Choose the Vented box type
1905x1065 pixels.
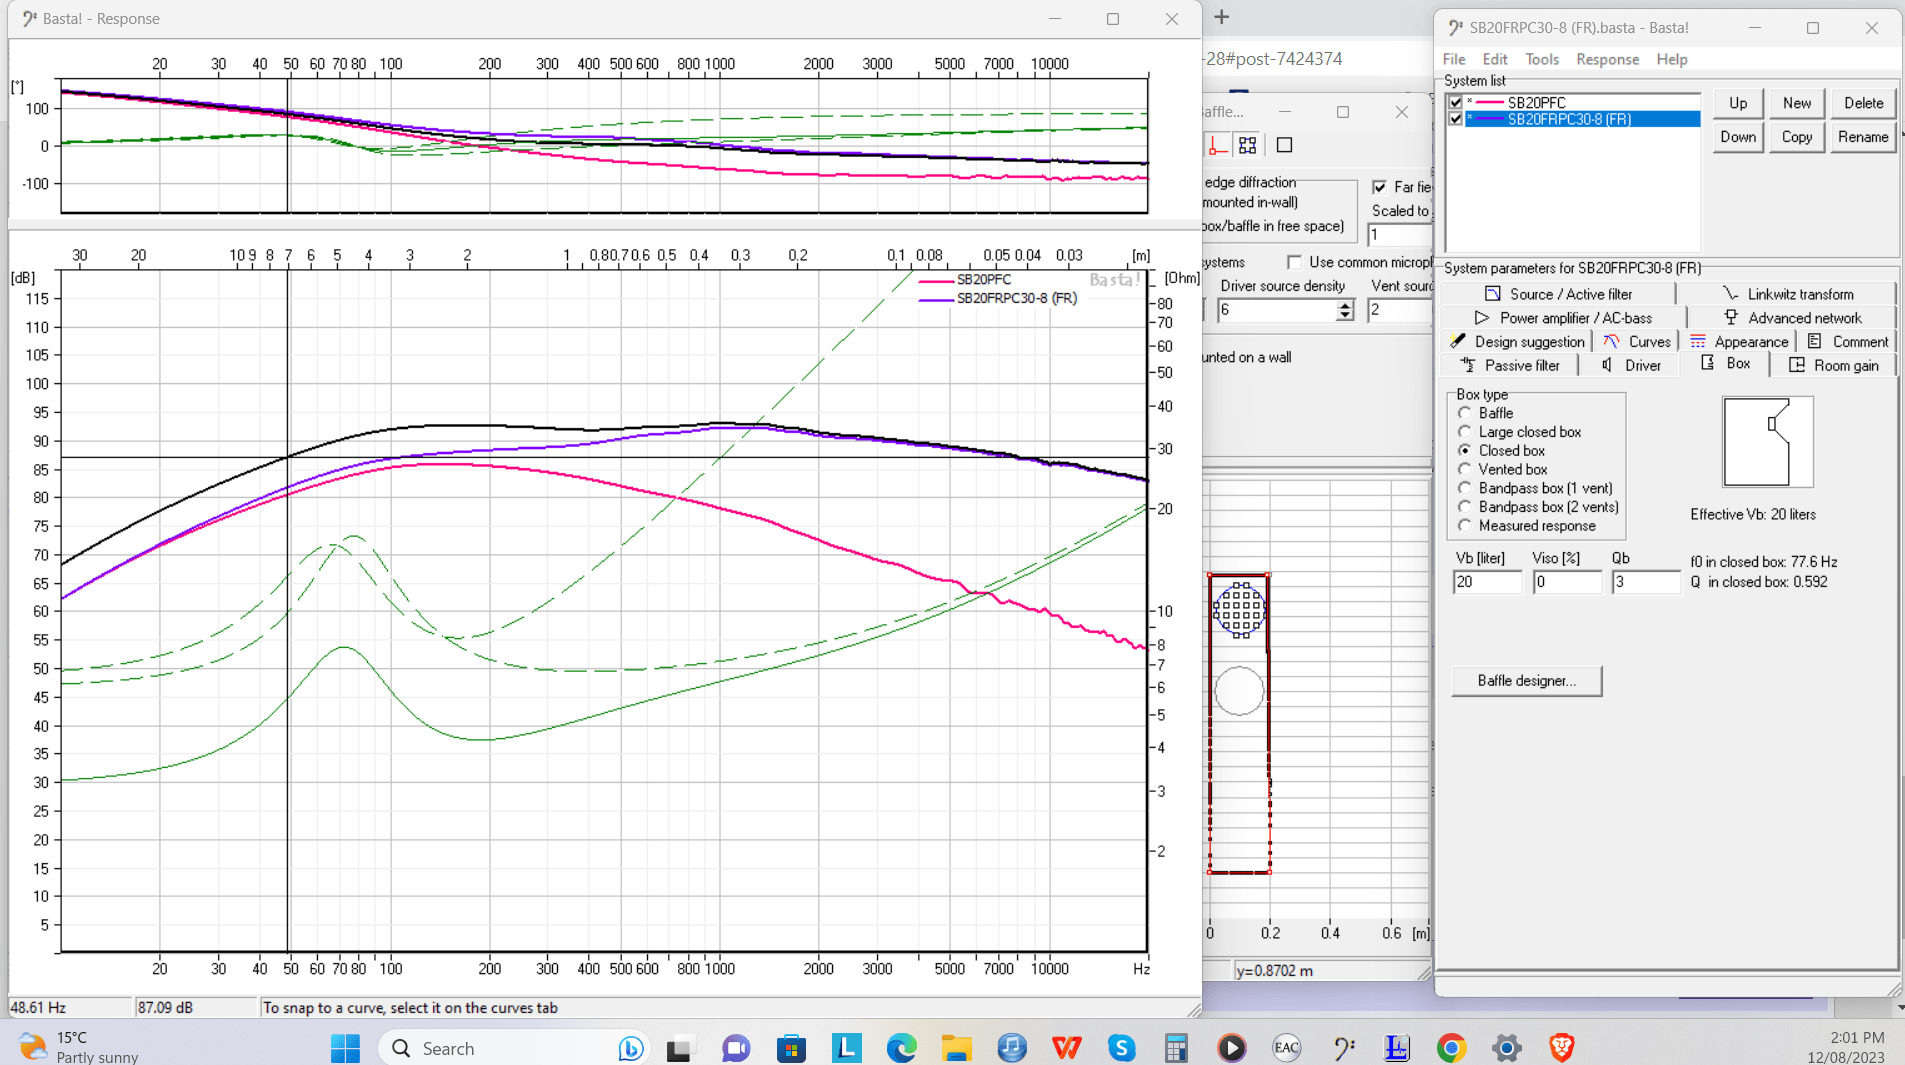pyautogui.click(x=1465, y=469)
